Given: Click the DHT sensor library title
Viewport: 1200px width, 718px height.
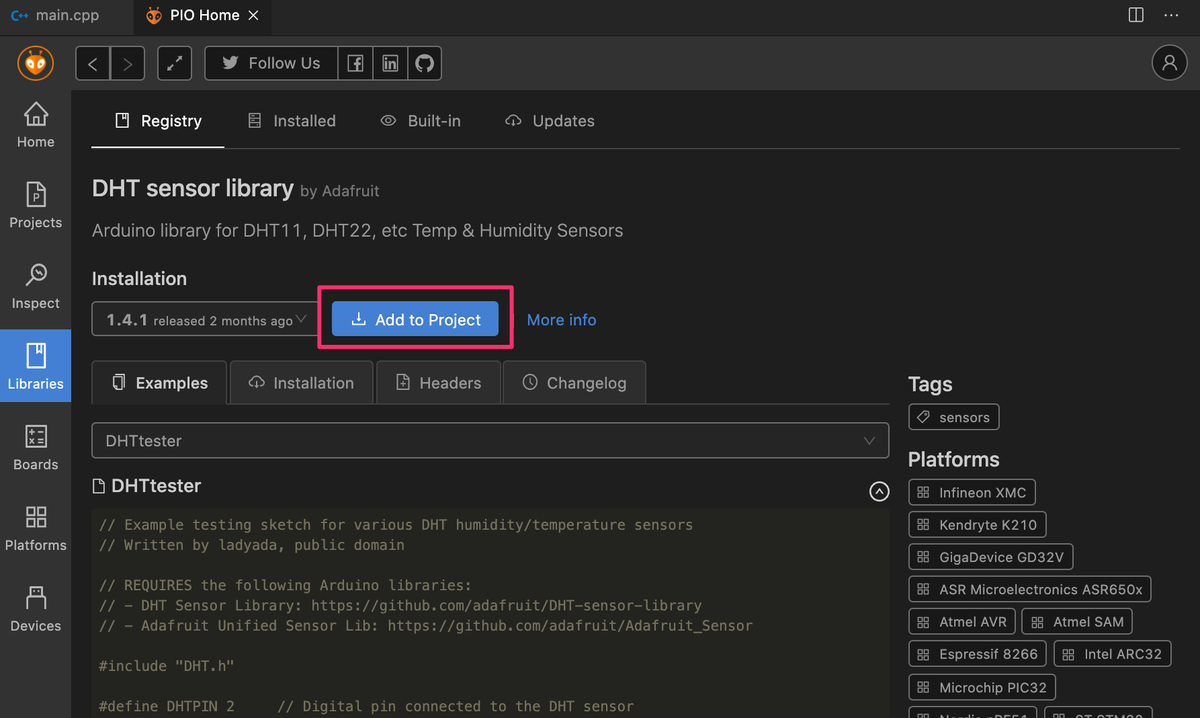Looking at the screenshot, I should (x=192, y=189).
